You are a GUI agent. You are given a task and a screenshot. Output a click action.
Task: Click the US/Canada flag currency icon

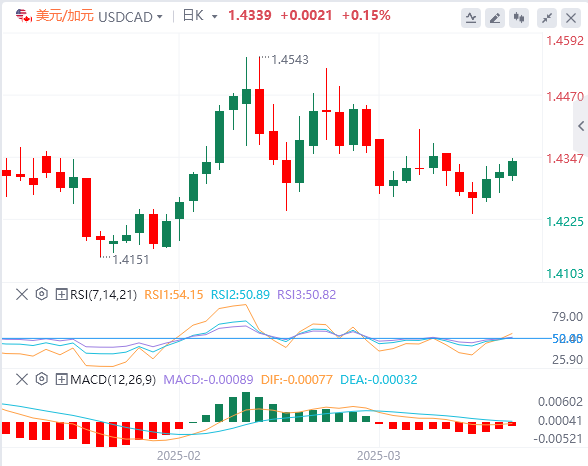(24, 16)
